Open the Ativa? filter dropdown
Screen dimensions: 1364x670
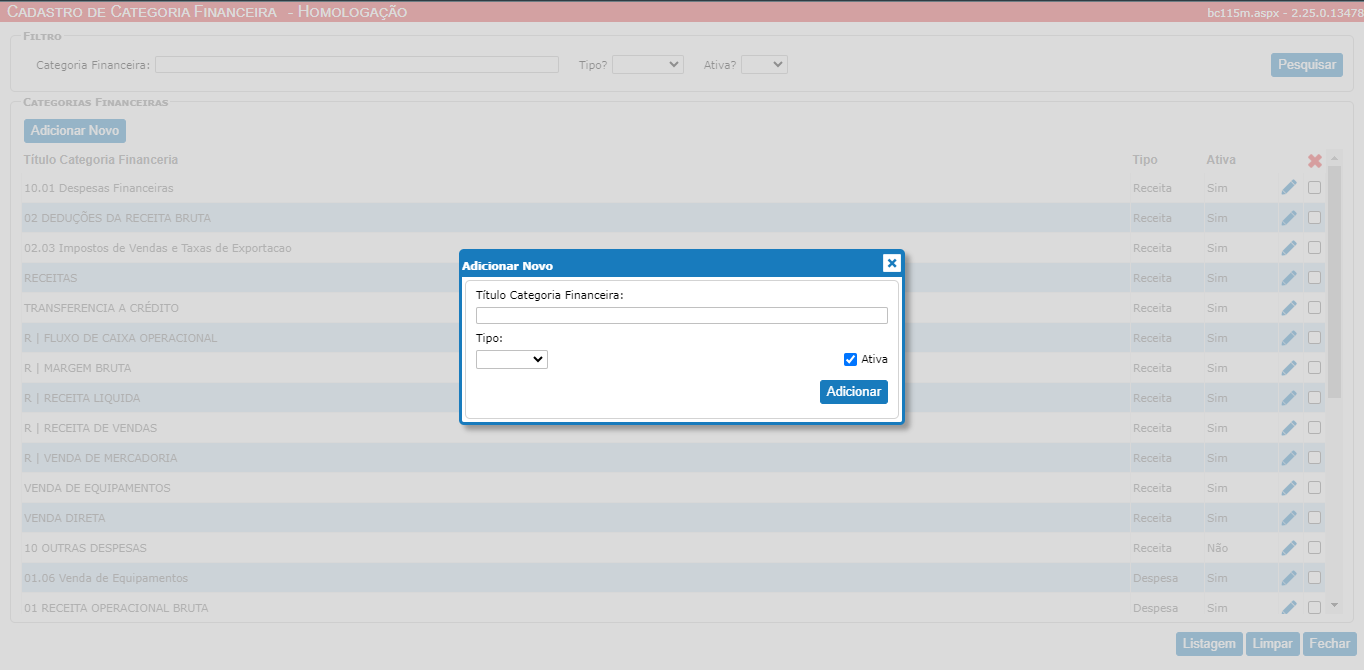(x=765, y=64)
